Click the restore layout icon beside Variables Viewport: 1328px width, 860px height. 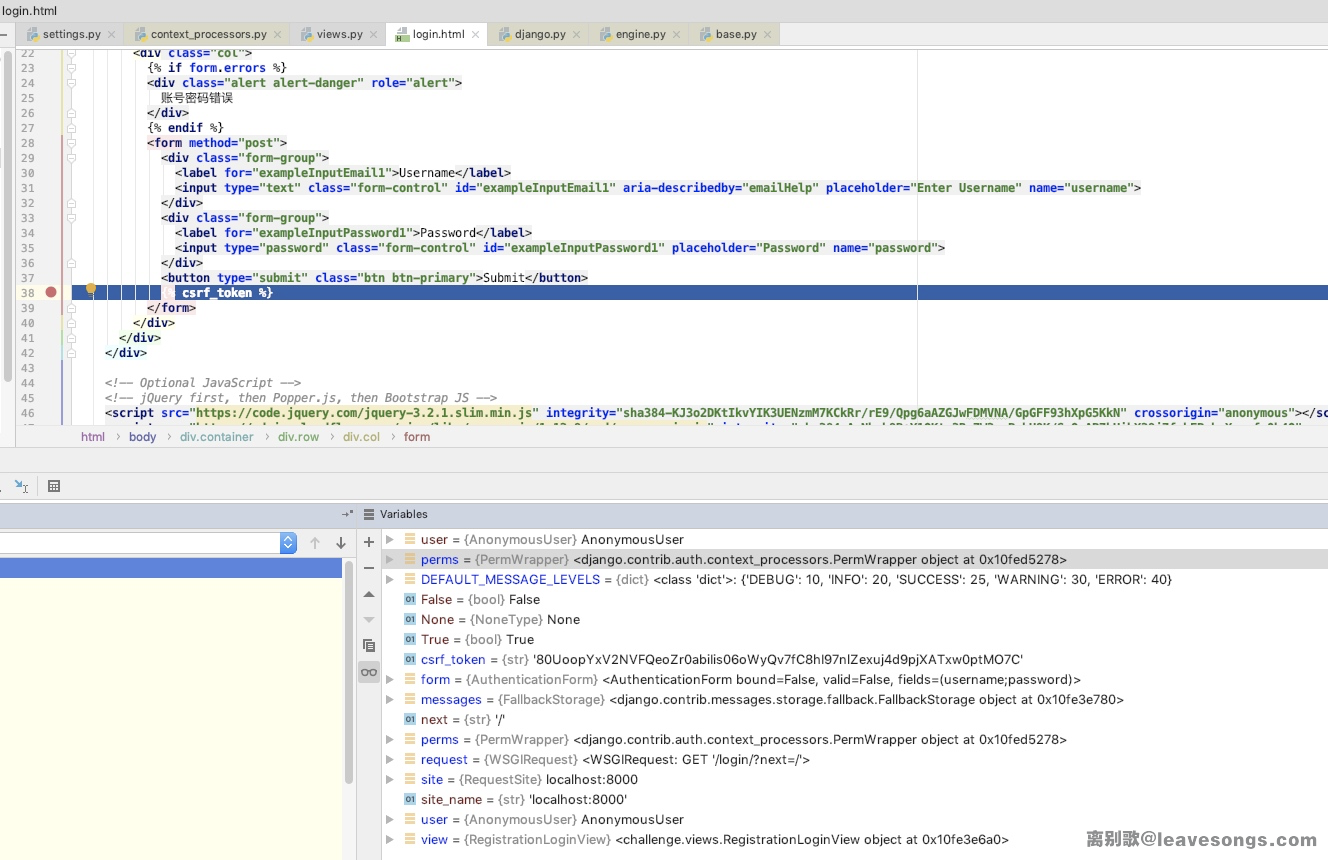pyautogui.click(x=347, y=514)
